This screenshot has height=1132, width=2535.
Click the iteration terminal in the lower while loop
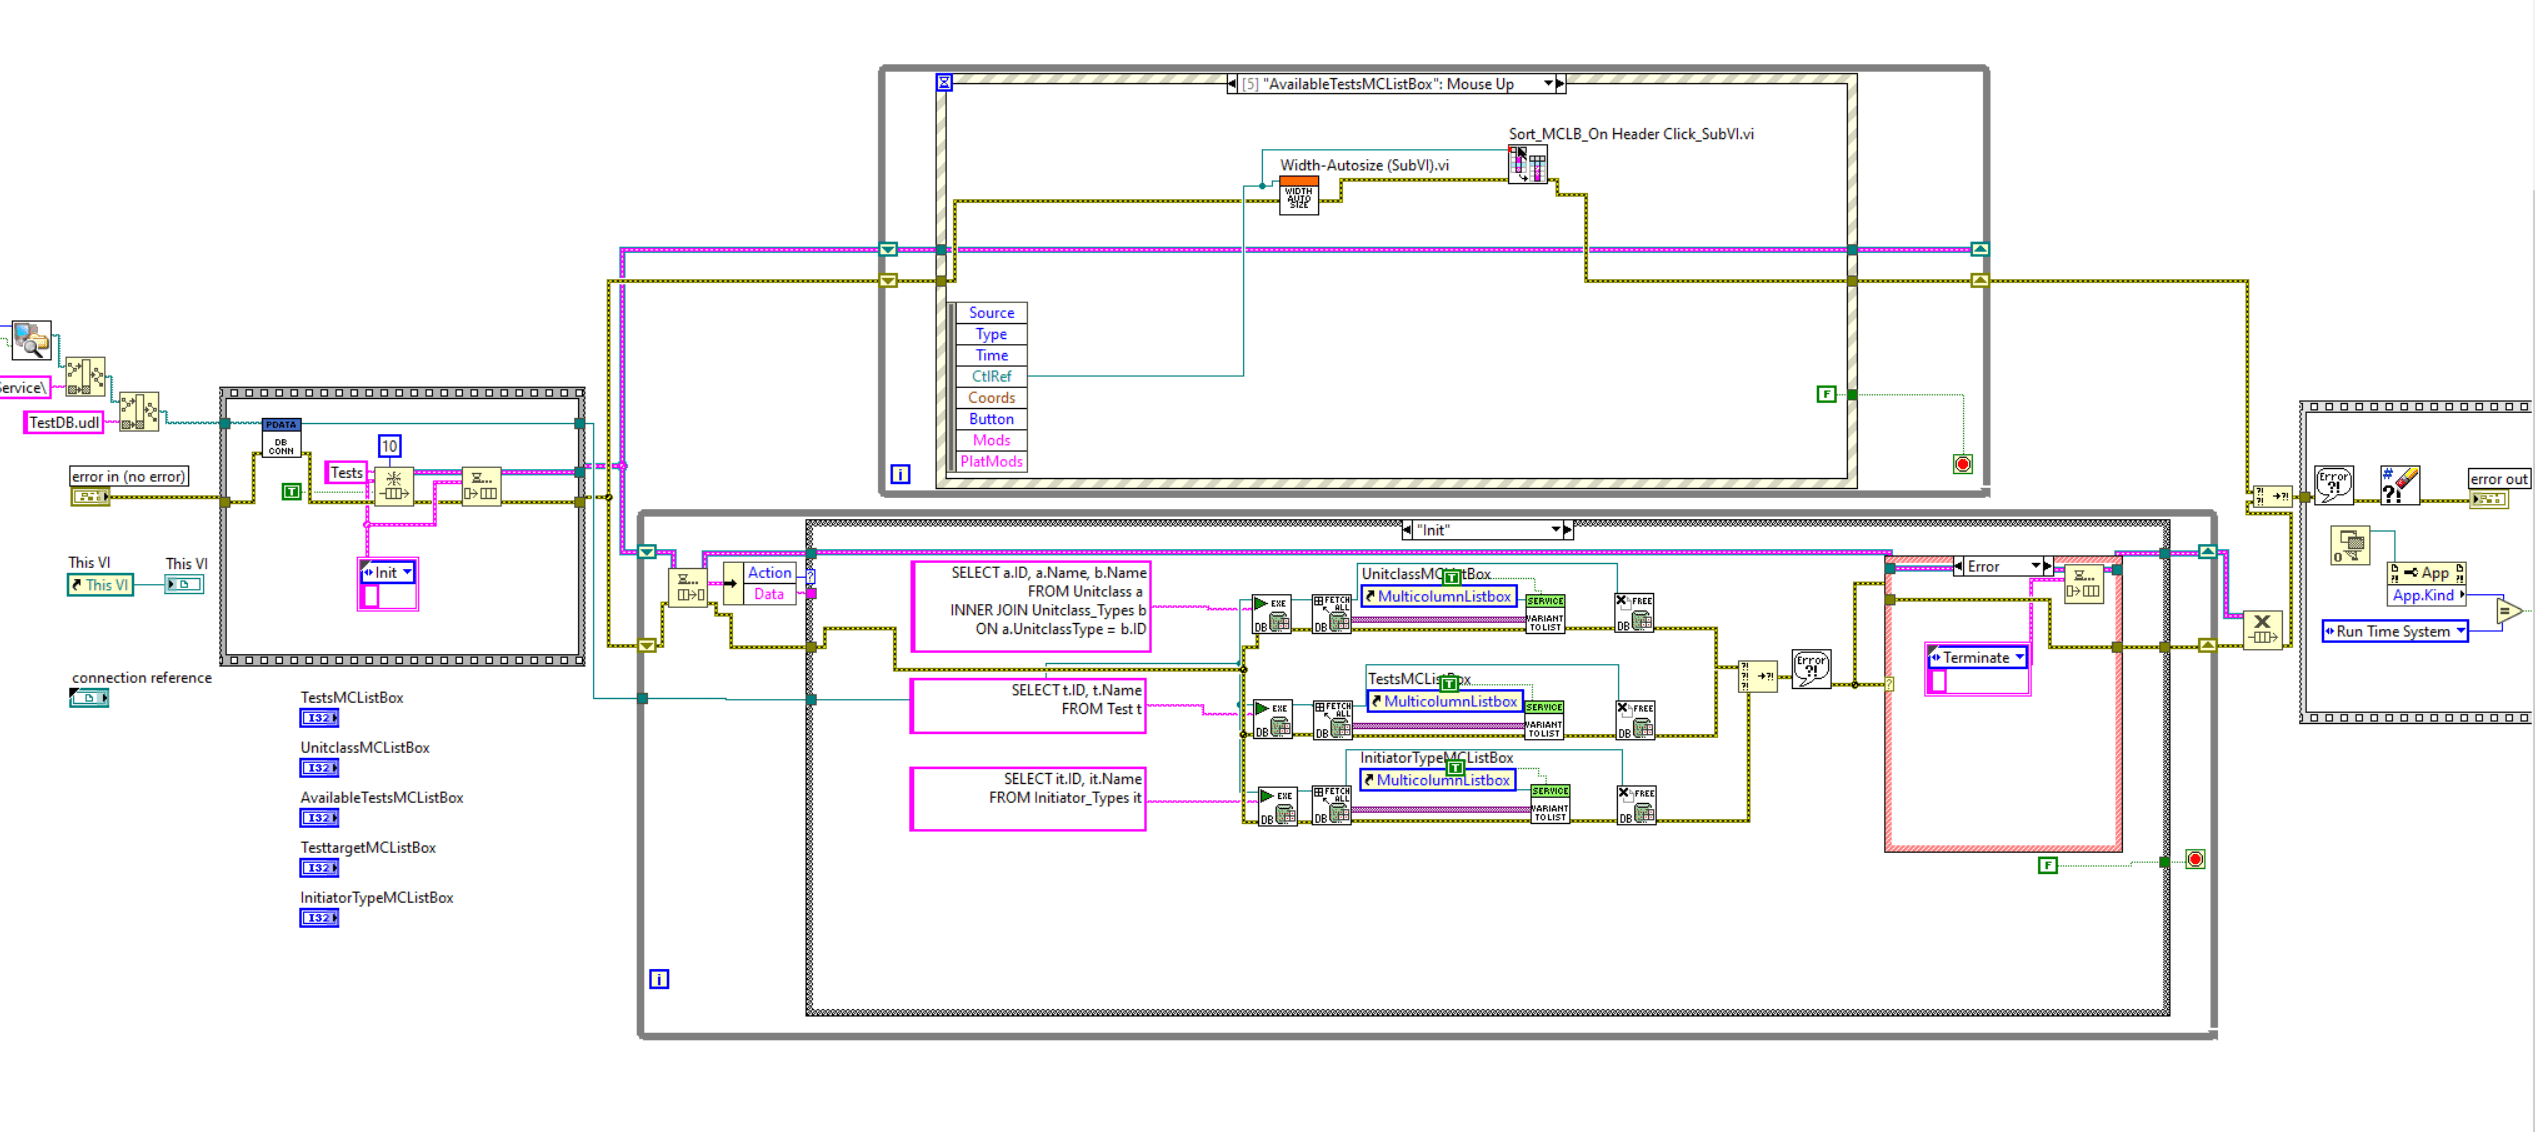coord(659,979)
